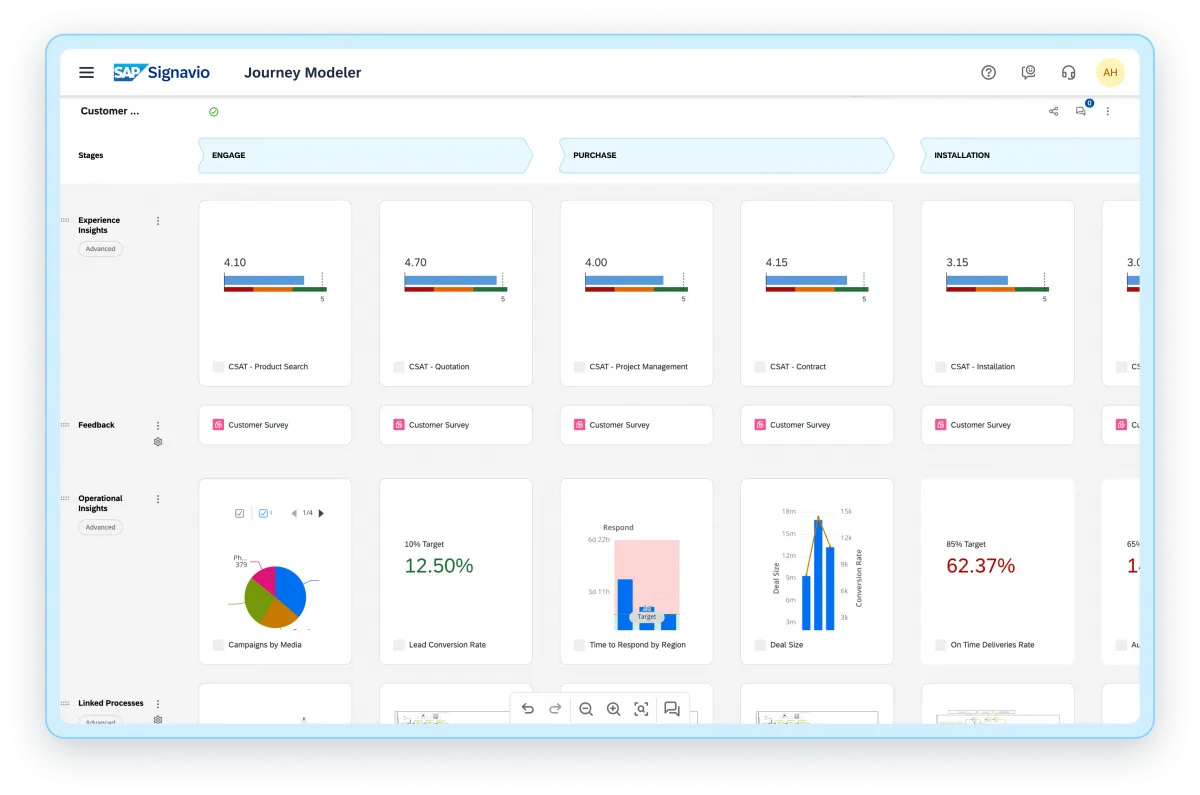This screenshot has width=1200, height=795.
Task: Tick checkbox beside CSAT - Product Search
Action: click(219, 367)
